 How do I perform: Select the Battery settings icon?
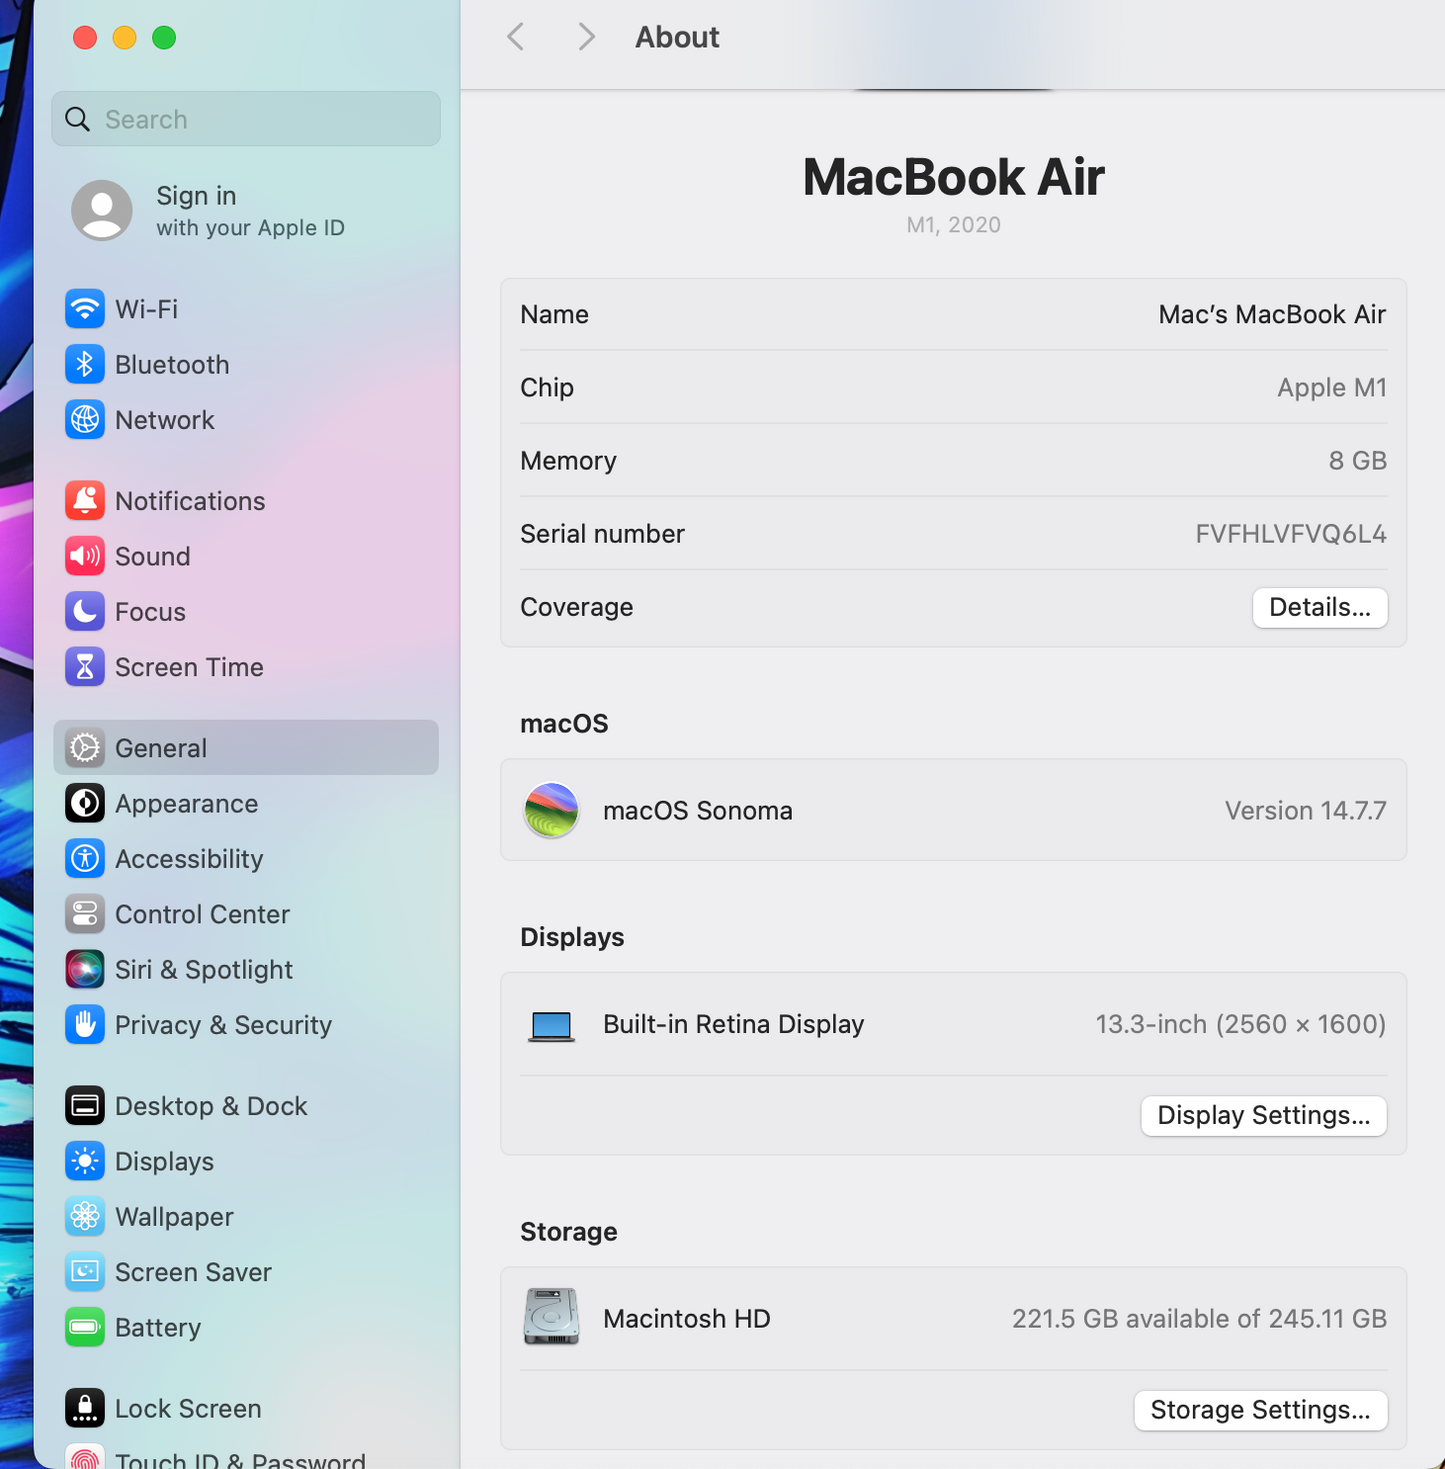point(85,1327)
